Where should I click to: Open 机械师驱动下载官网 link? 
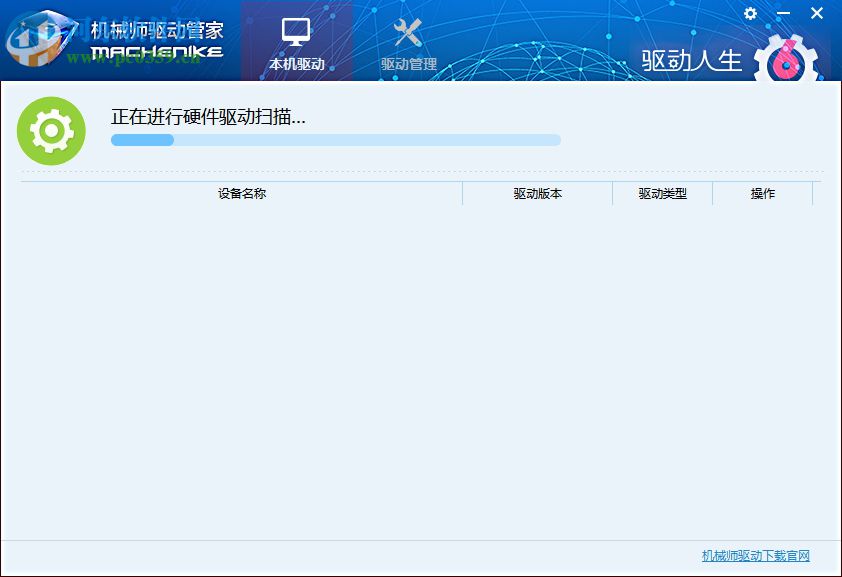(x=757, y=555)
